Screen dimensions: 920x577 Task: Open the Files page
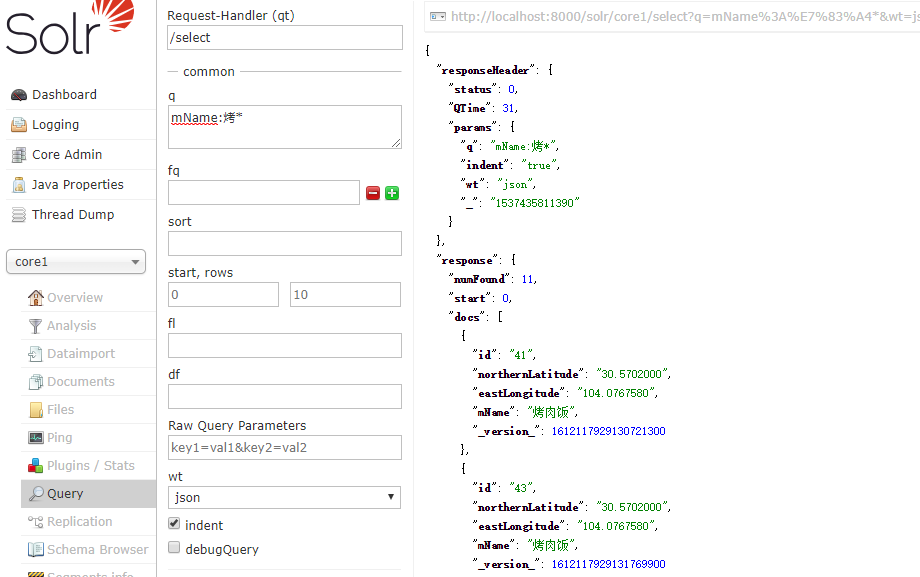click(x=60, y=410)
